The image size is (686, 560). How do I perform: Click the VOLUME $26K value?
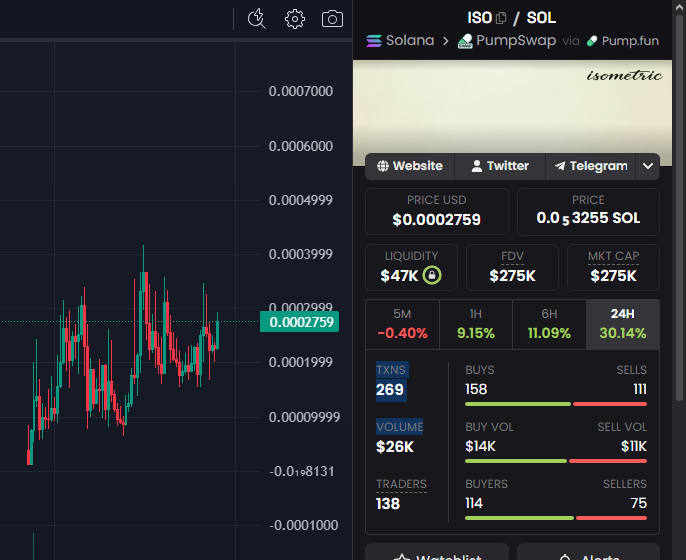(395, 447)
